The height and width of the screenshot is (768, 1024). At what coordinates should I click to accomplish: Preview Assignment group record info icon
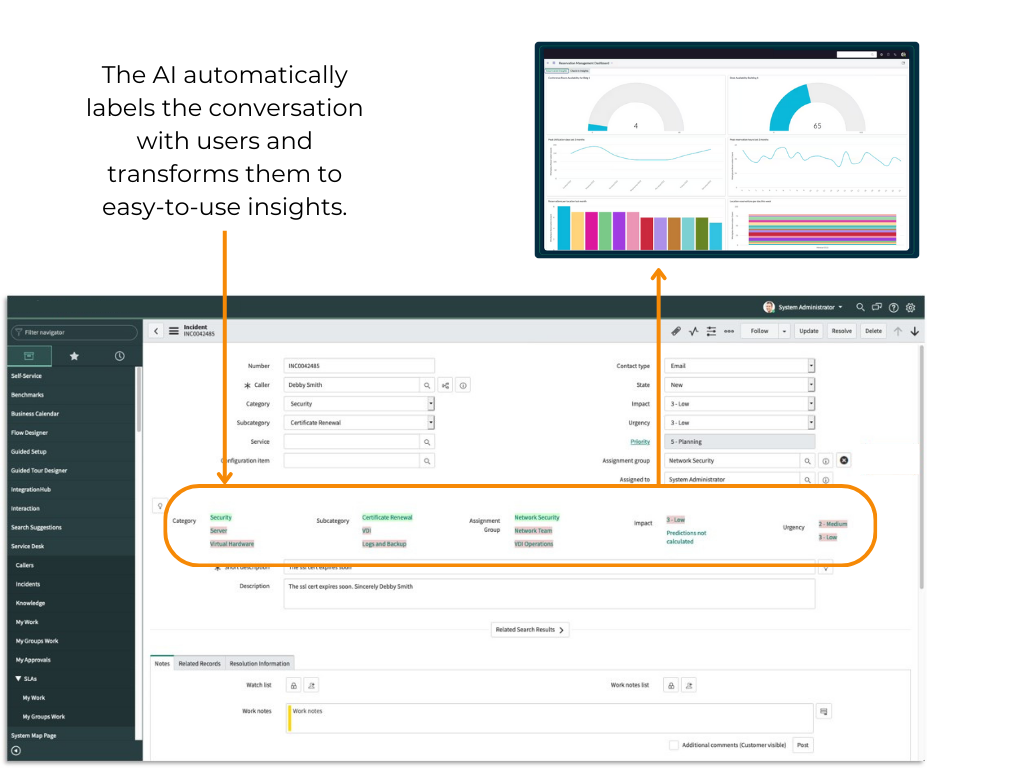(825, 461)
